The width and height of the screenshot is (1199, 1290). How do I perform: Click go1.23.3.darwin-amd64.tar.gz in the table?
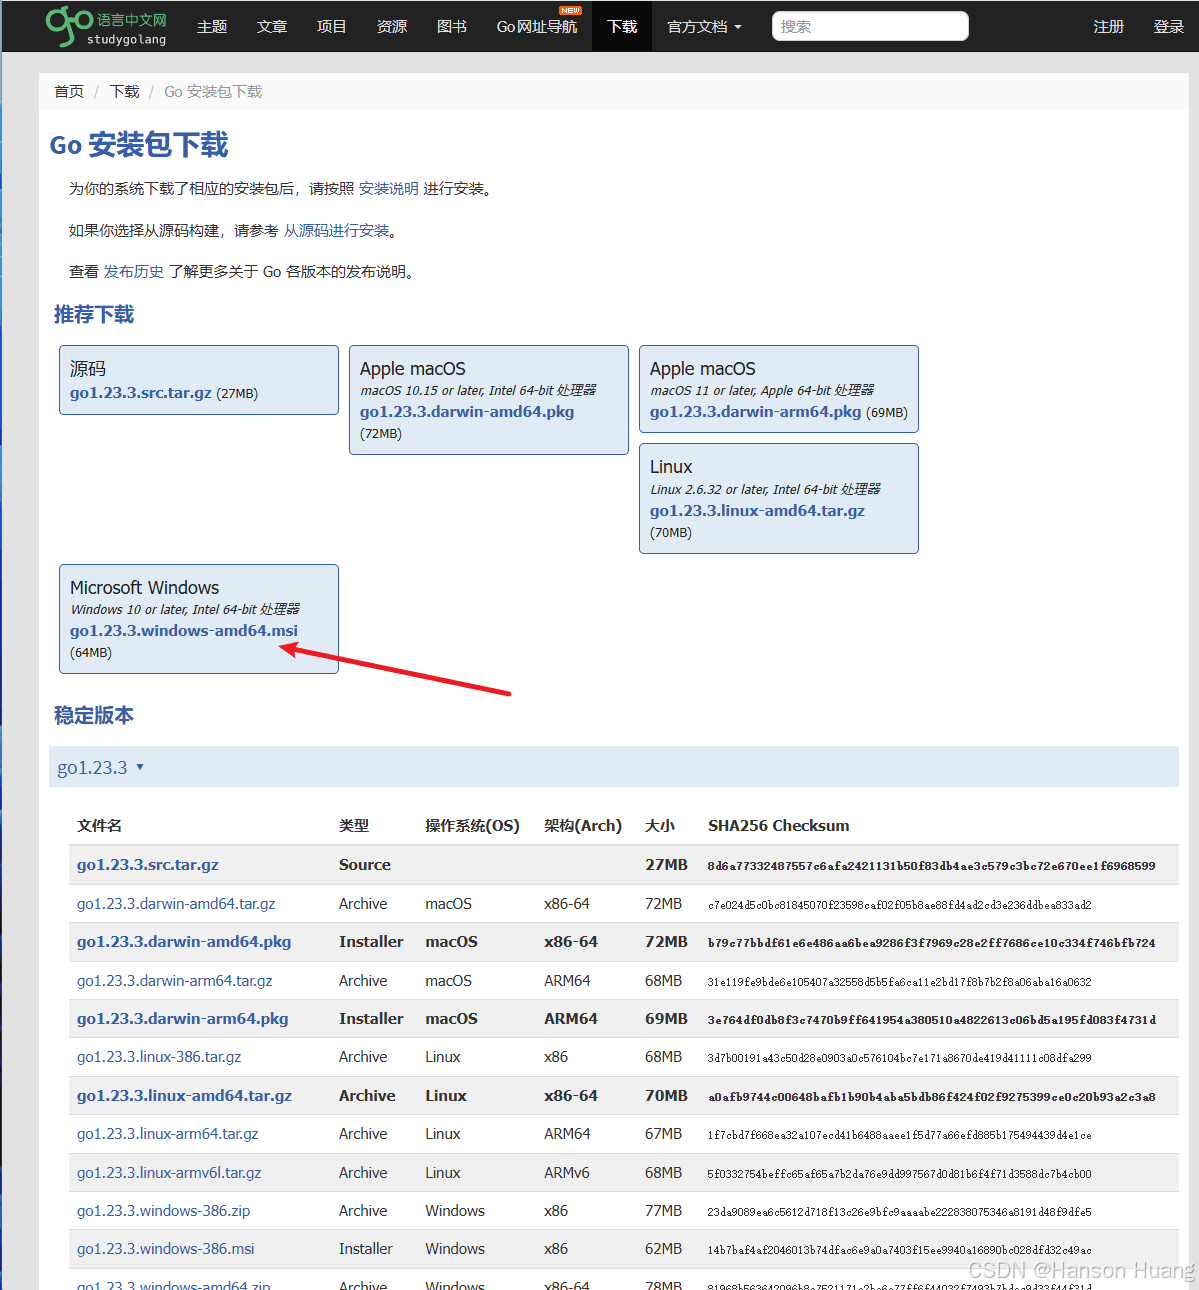(176, 904)
